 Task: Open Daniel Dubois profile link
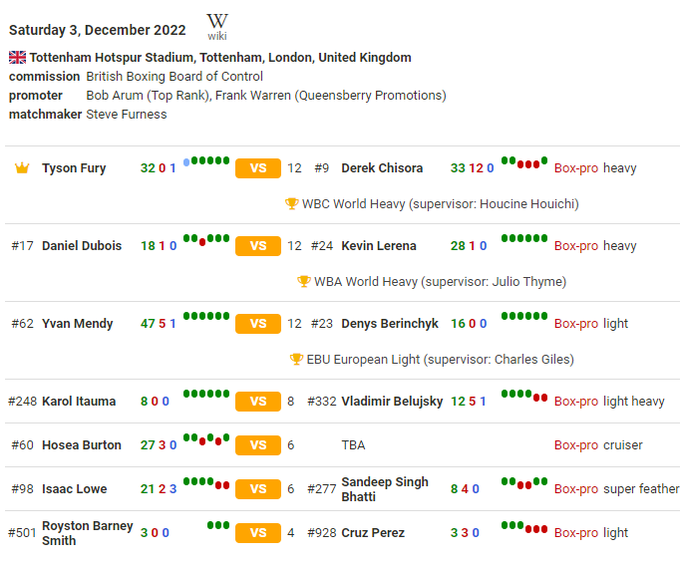tap(82, 246)
